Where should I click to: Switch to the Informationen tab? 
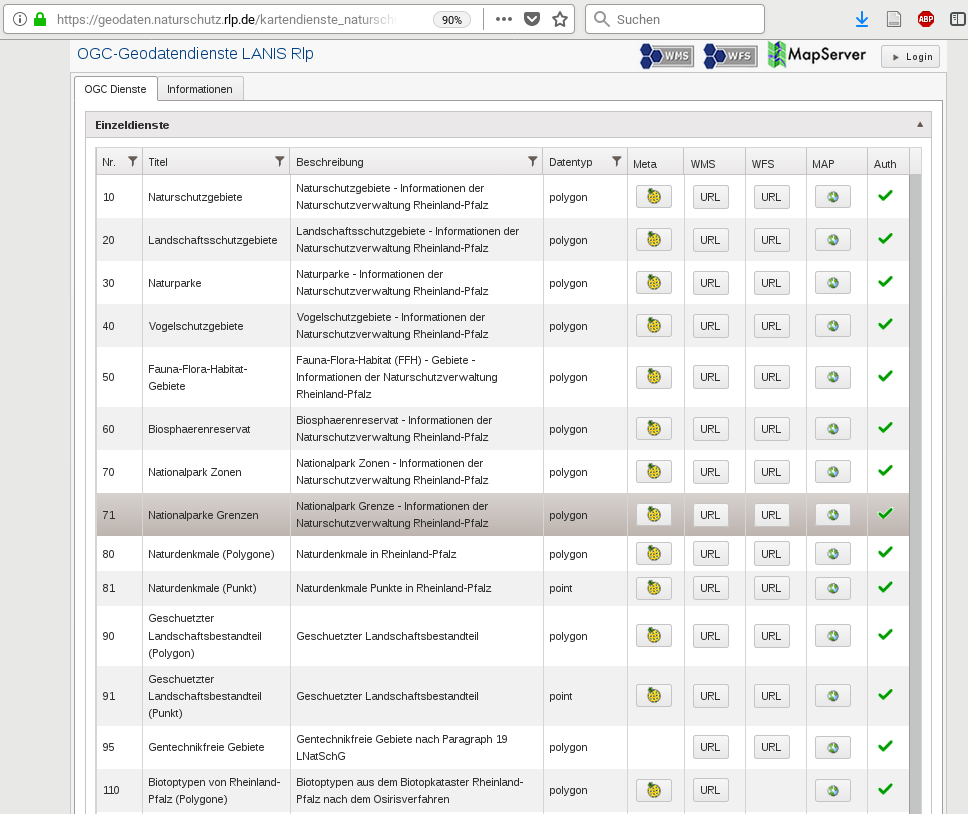coord(200,89)
